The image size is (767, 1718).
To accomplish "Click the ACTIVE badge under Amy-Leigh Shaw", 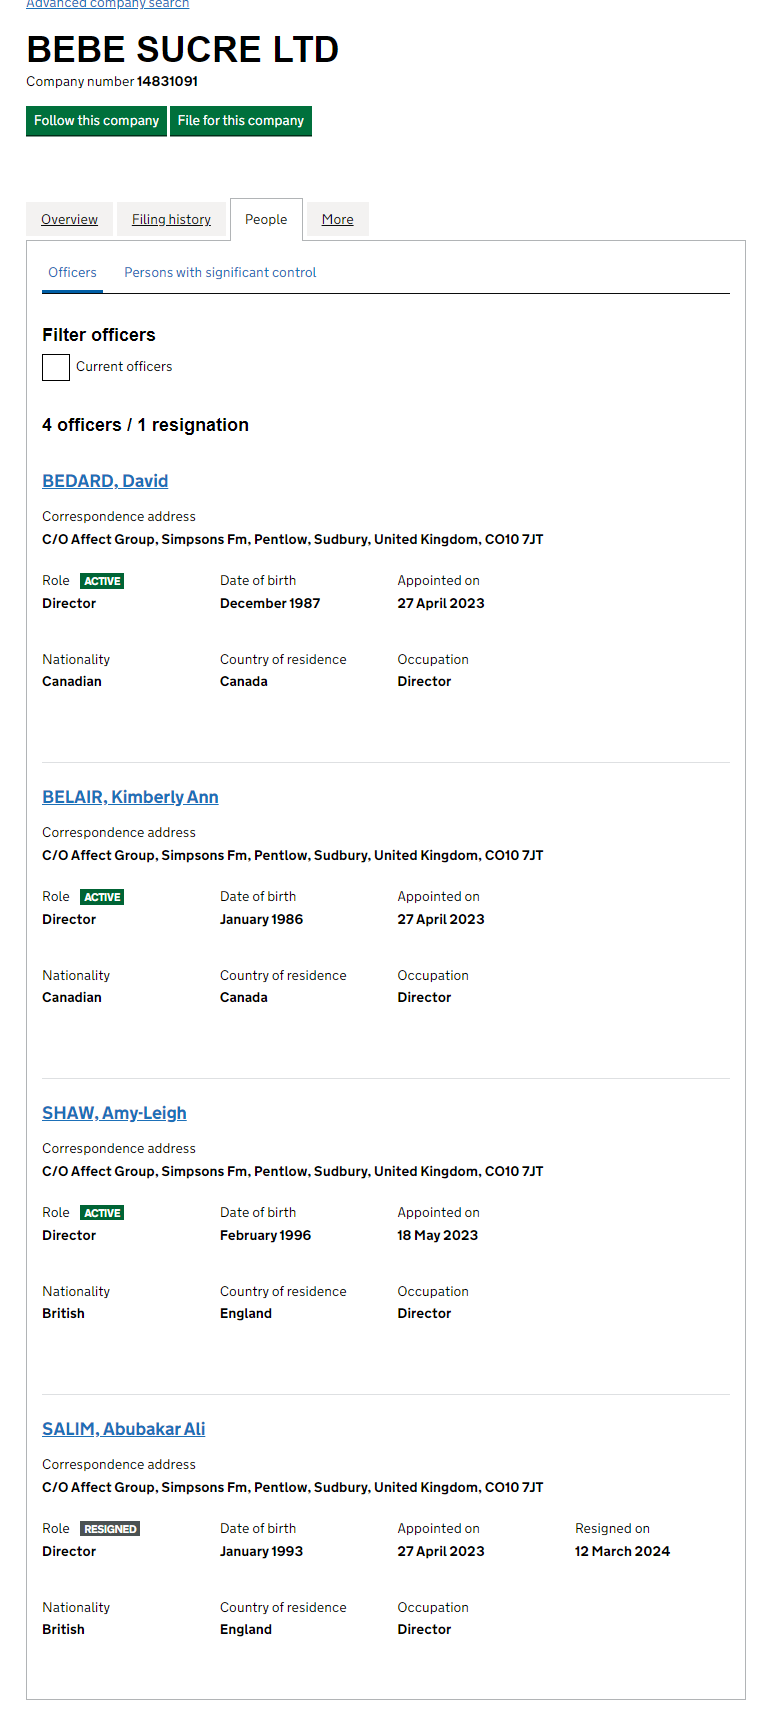I will tap(102, 1213).
